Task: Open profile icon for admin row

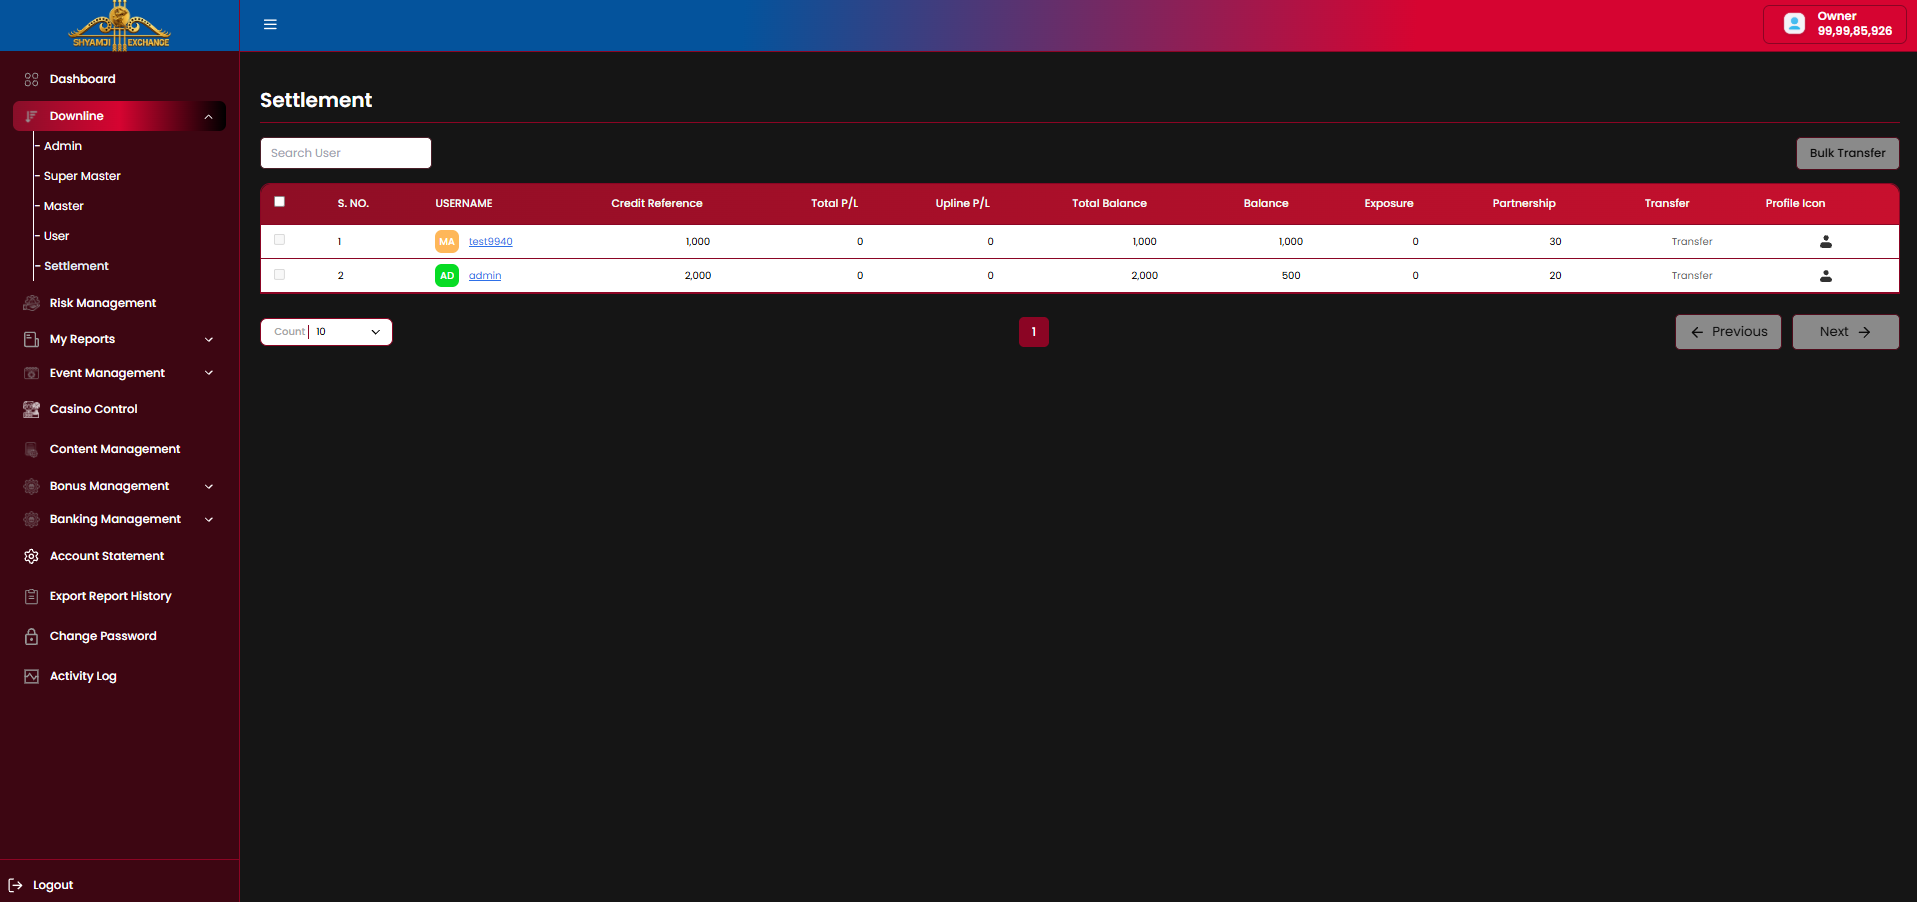Action: pos(1825,276)
